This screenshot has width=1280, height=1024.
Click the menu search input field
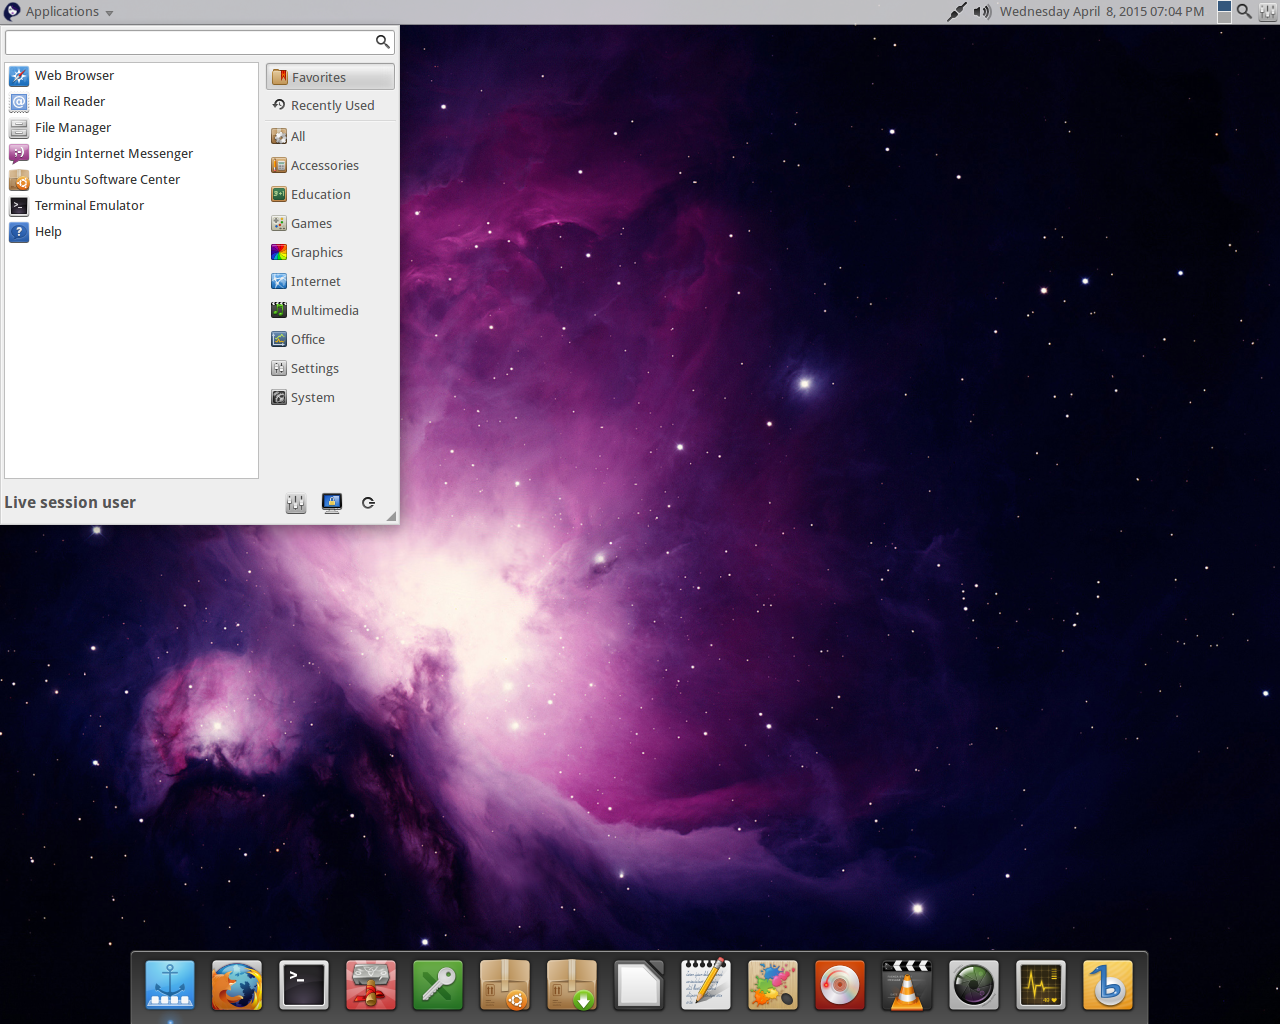click(x=190, y=42)
